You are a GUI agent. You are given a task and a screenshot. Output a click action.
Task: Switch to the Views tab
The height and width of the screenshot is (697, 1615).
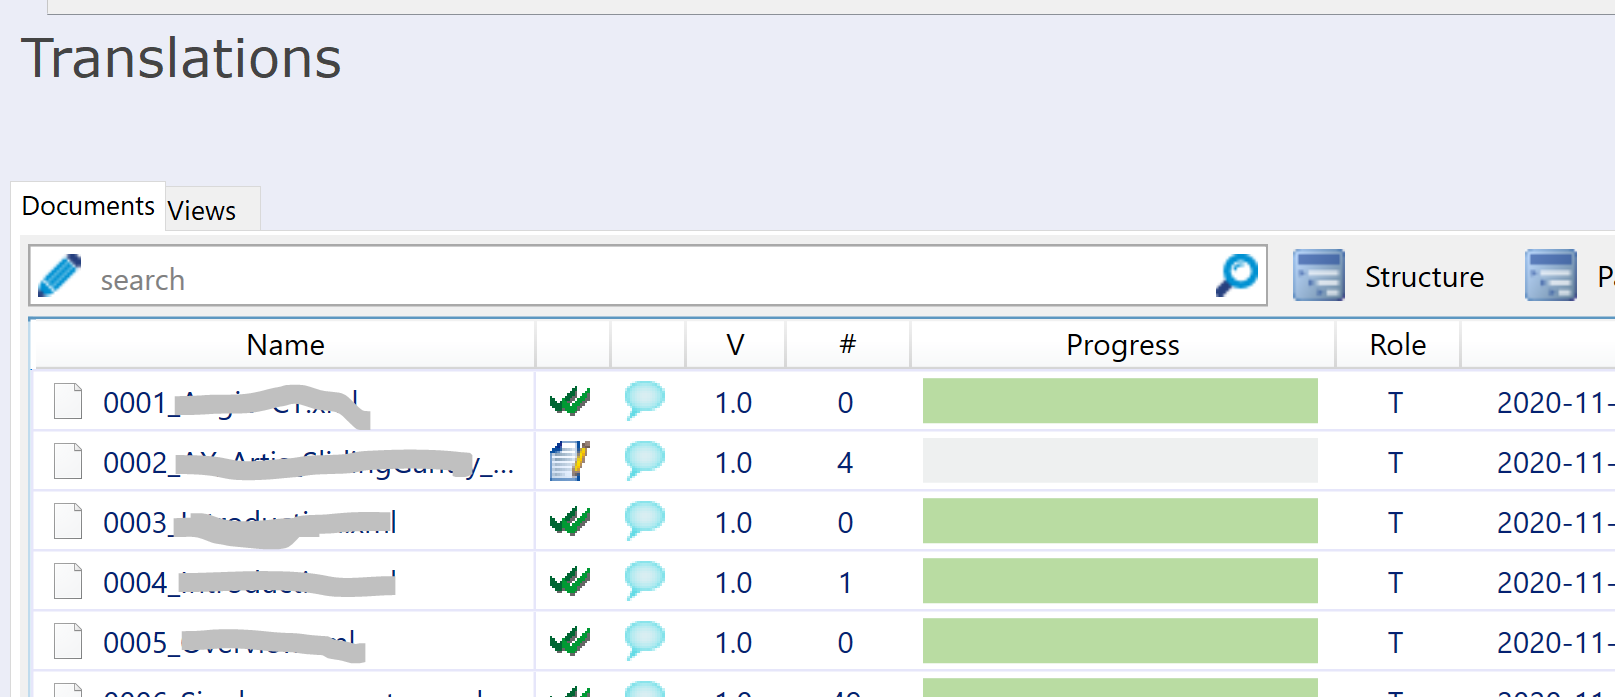coord(202,211)
